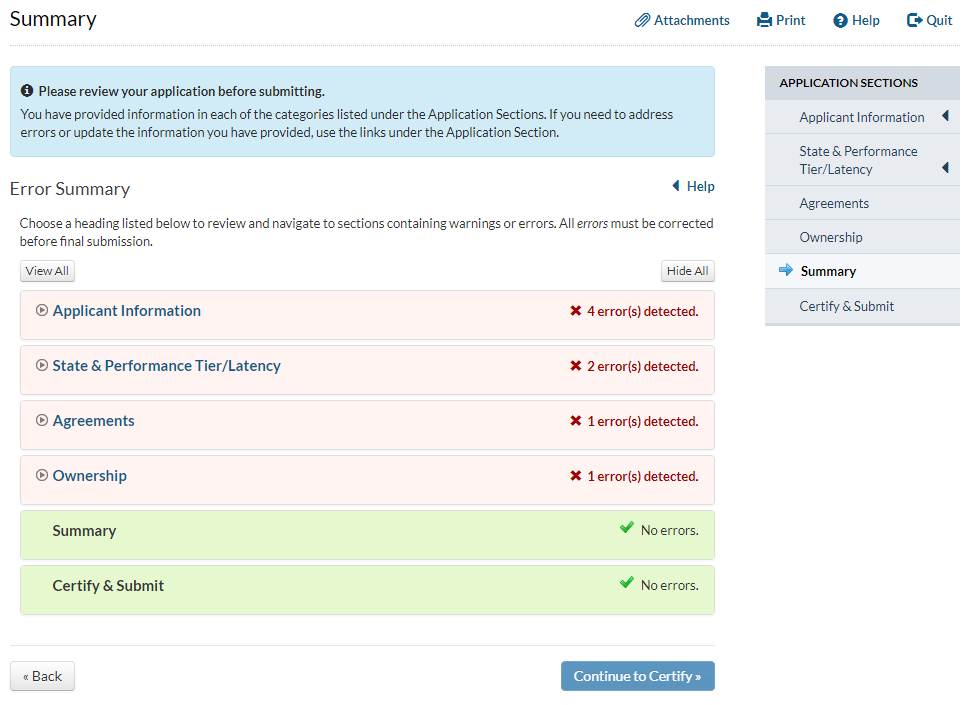Click the info icon in review notice

click(x=27, y=91)
